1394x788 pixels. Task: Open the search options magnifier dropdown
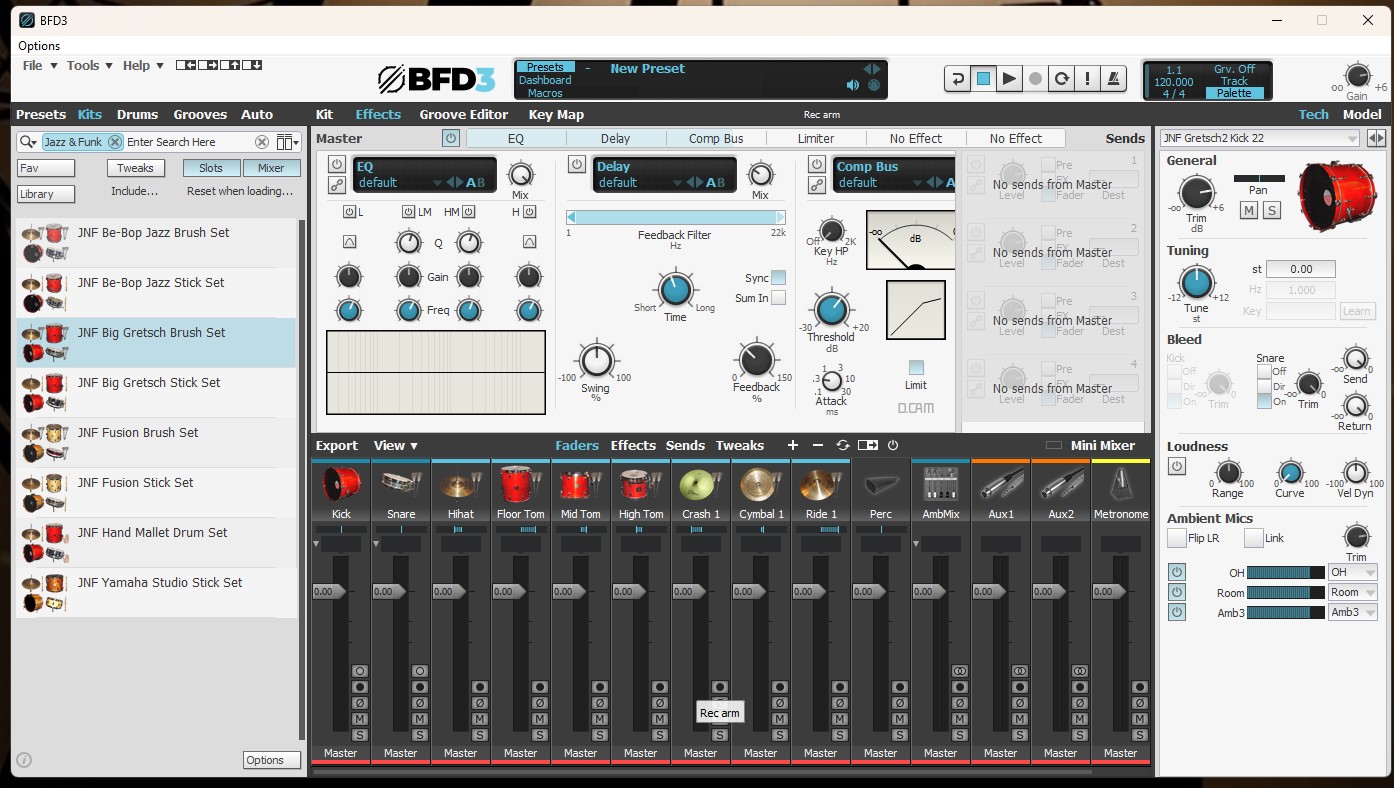click(29, 142)
